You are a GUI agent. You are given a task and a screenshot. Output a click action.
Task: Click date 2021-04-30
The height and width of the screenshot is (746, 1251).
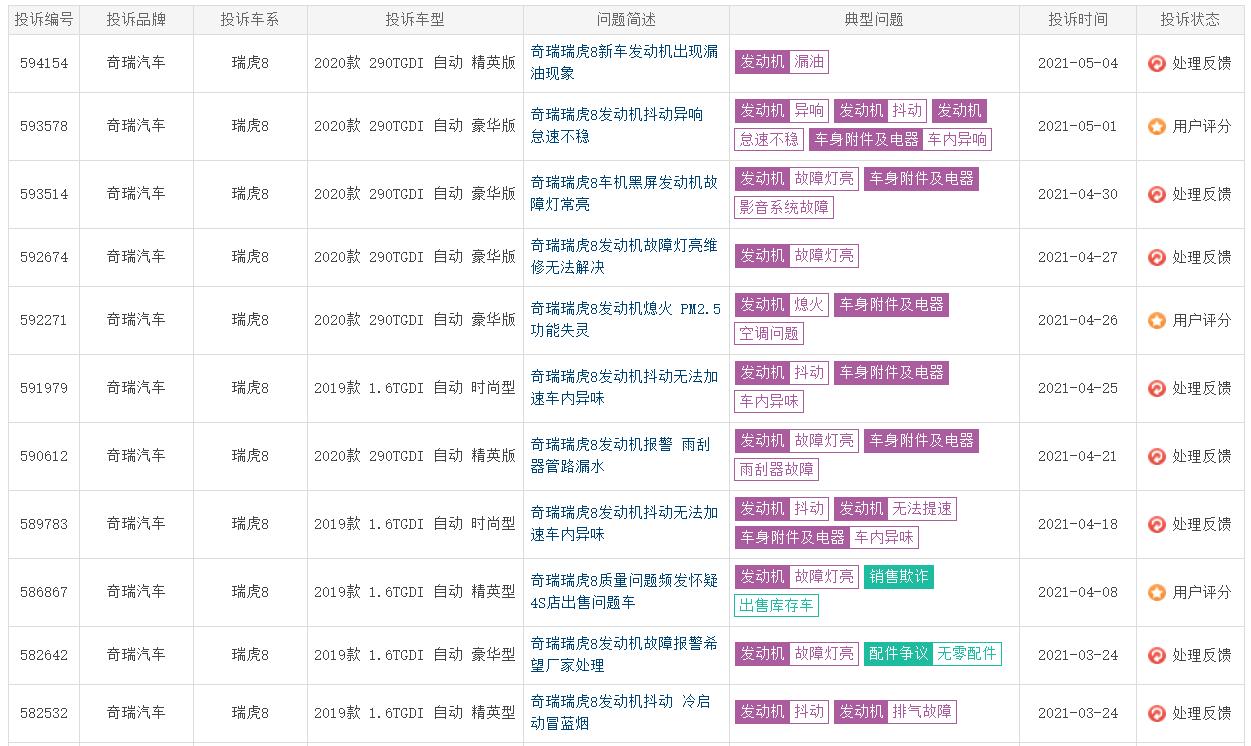click(1078, 194)
